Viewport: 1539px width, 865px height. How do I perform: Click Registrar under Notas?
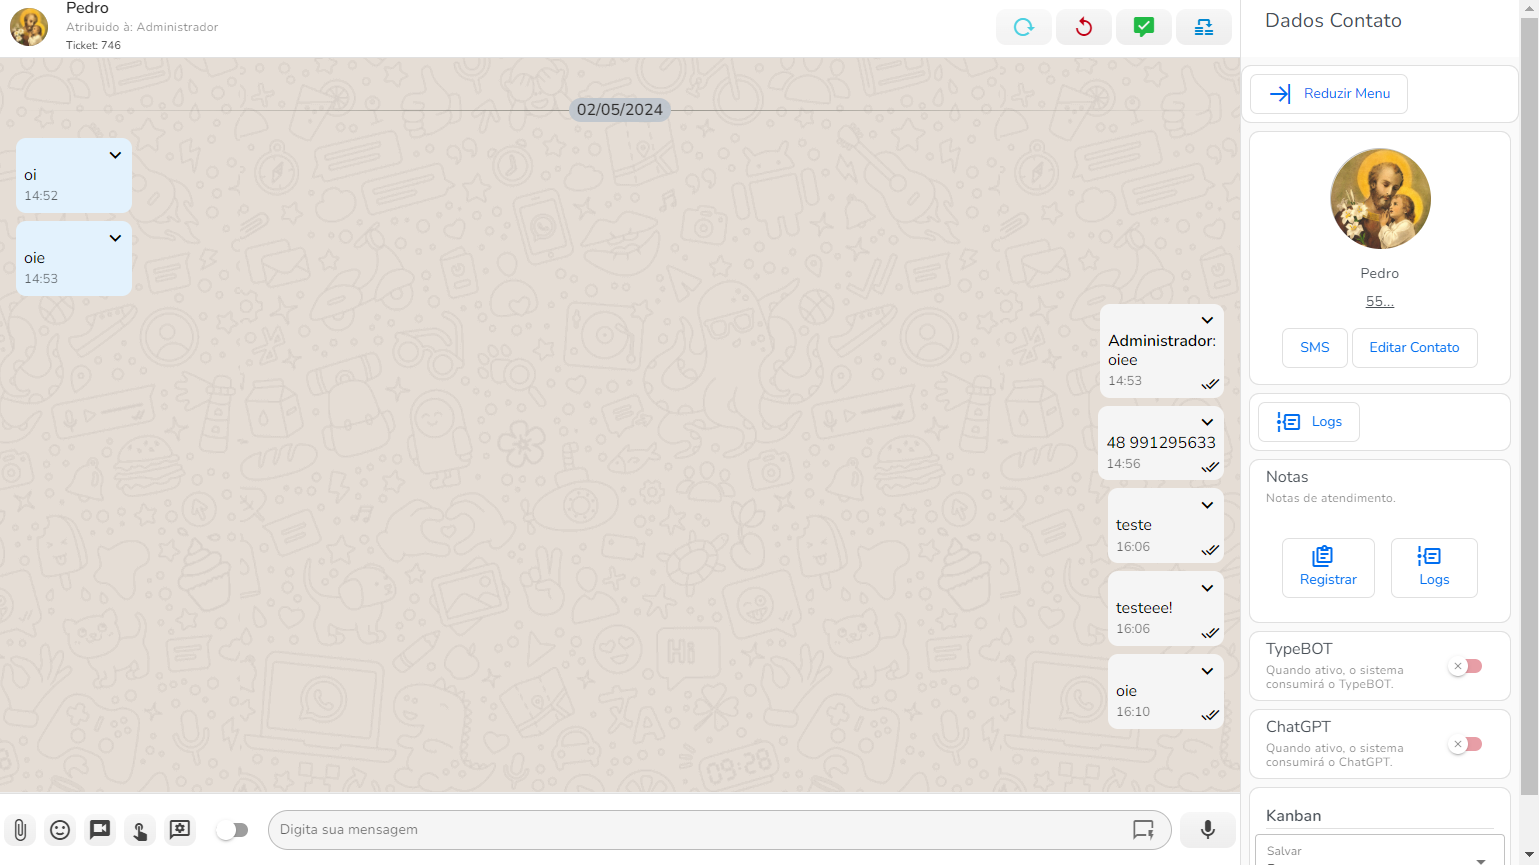[1327, 568]
